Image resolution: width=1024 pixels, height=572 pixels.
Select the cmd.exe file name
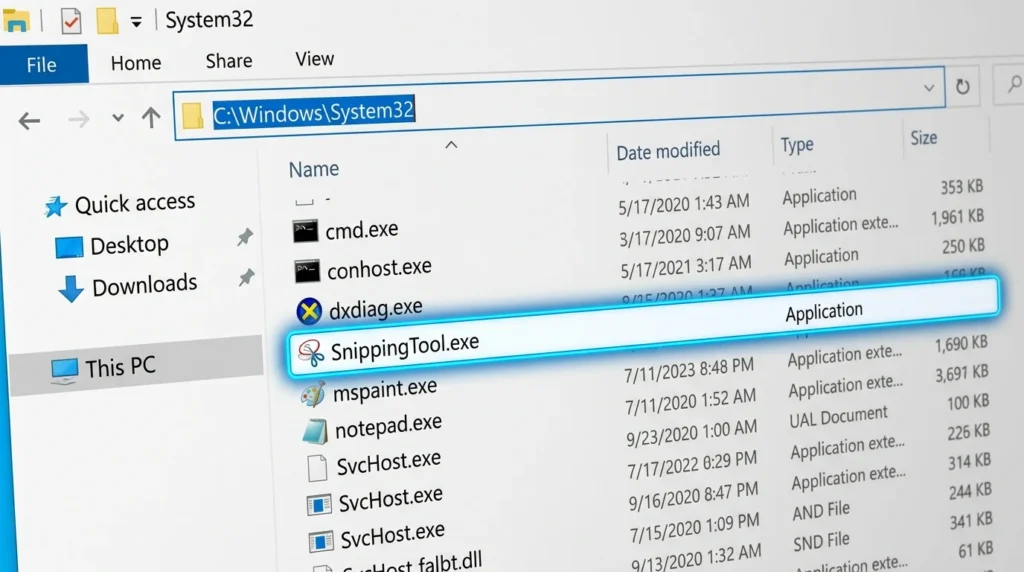pos(362,230)
